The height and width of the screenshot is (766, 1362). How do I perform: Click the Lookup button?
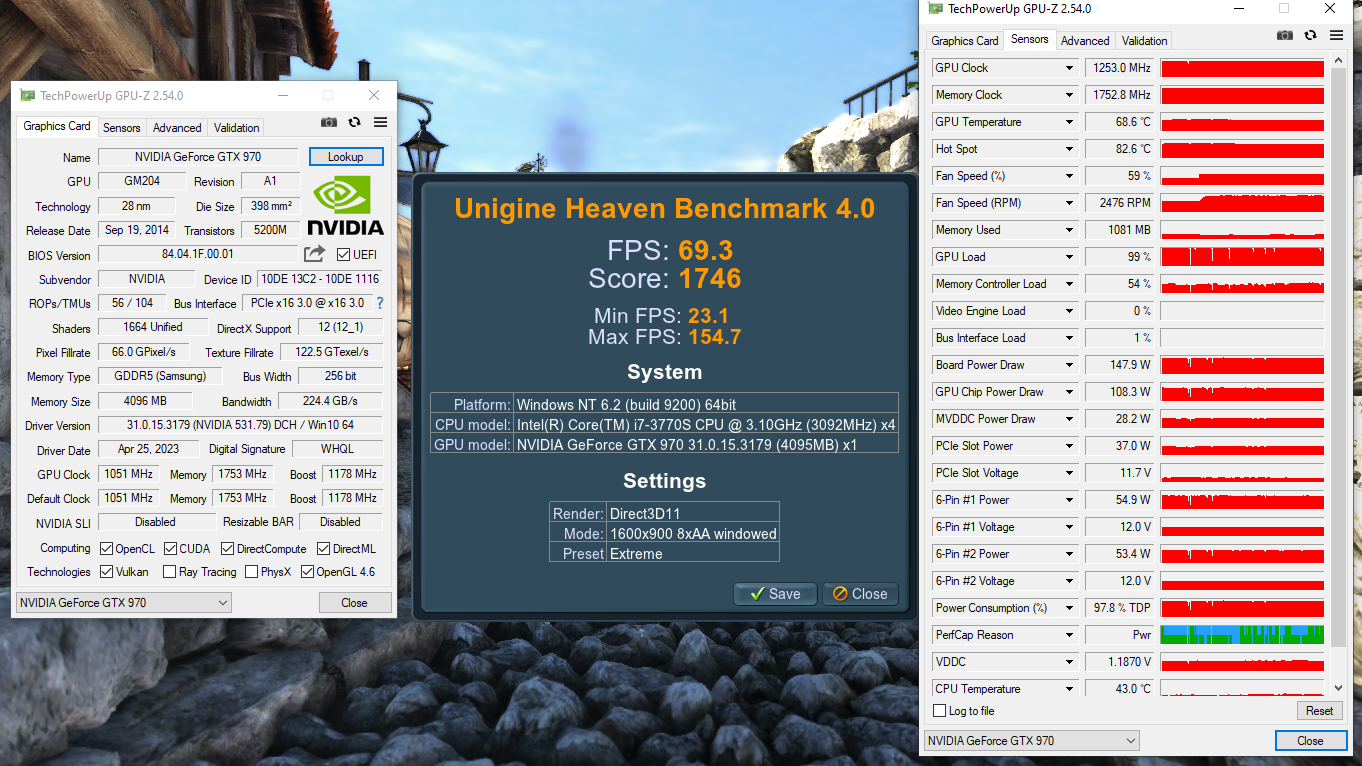(x=346, y=157)
